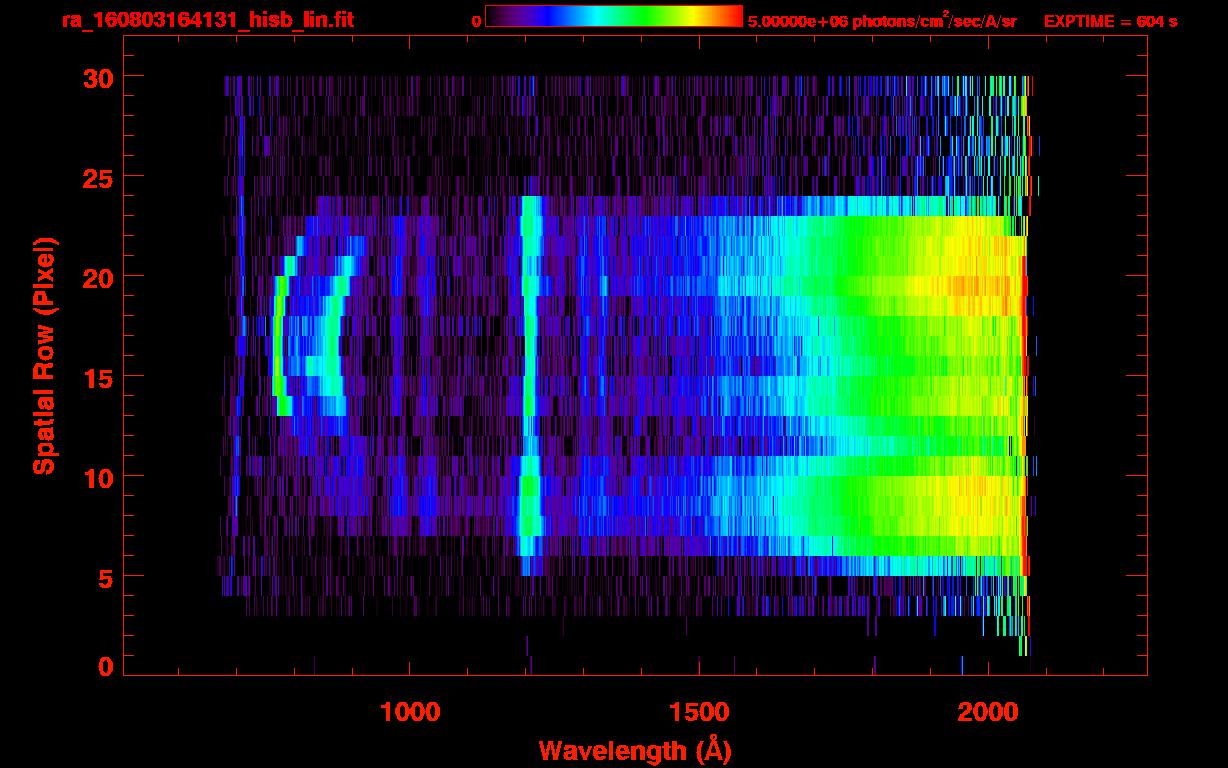Image resolution: width=1228 pixels, height=768 pixels.
Task: Click the Spatial Row (Pixel) axis label
Action: [45, 355]
